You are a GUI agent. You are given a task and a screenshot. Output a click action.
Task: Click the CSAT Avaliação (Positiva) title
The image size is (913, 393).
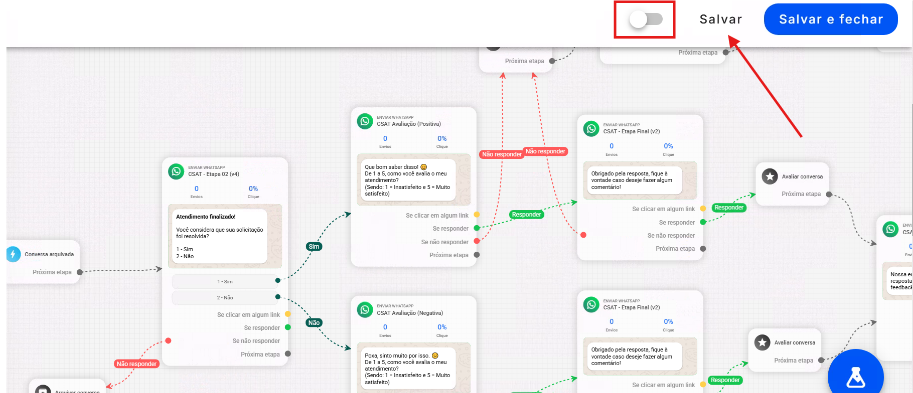409,124
